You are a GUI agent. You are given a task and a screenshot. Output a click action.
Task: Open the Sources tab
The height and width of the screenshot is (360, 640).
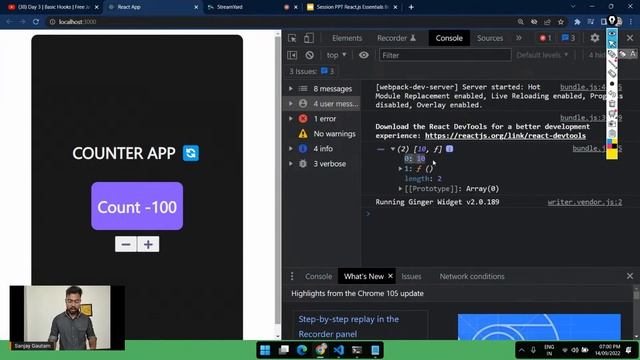(490, 38)
